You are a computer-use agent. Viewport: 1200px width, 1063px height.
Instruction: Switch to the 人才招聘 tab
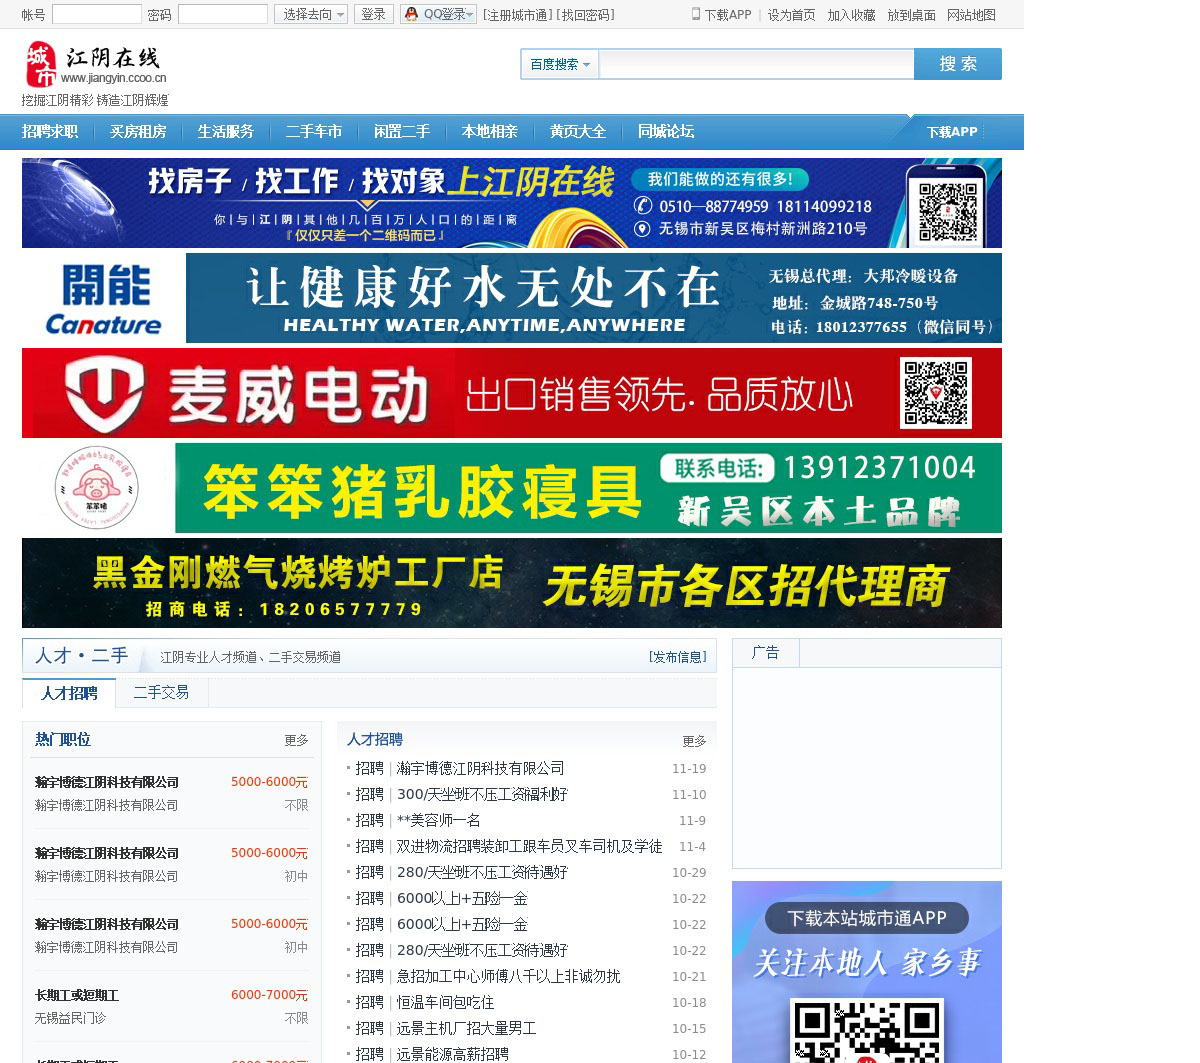point(69,693)
